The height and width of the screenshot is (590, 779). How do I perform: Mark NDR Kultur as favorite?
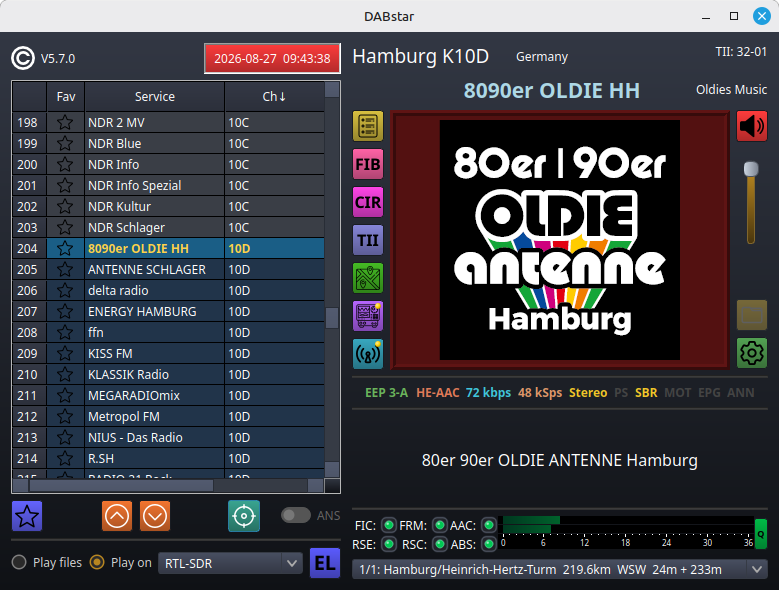point(65,207)
